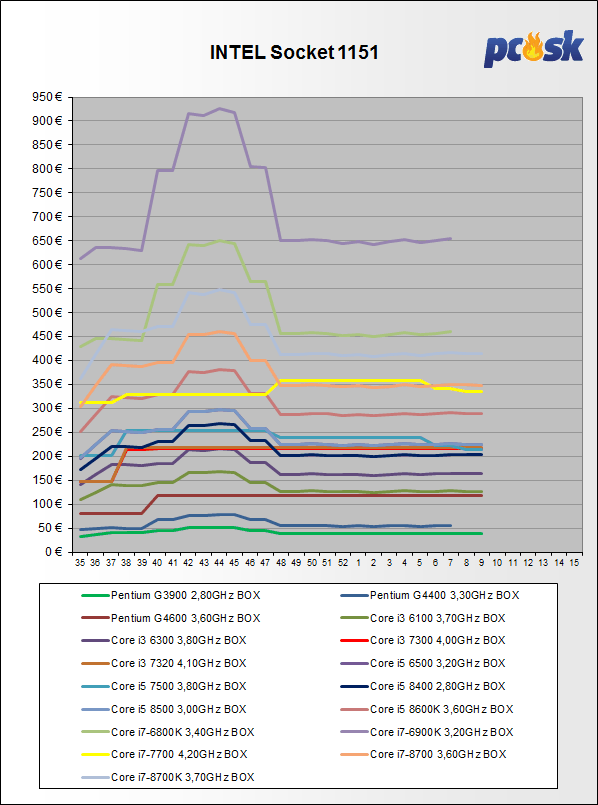598x805 pixels.
Task: Click week 48 on the x-axis
Action: tap(281, 563)
